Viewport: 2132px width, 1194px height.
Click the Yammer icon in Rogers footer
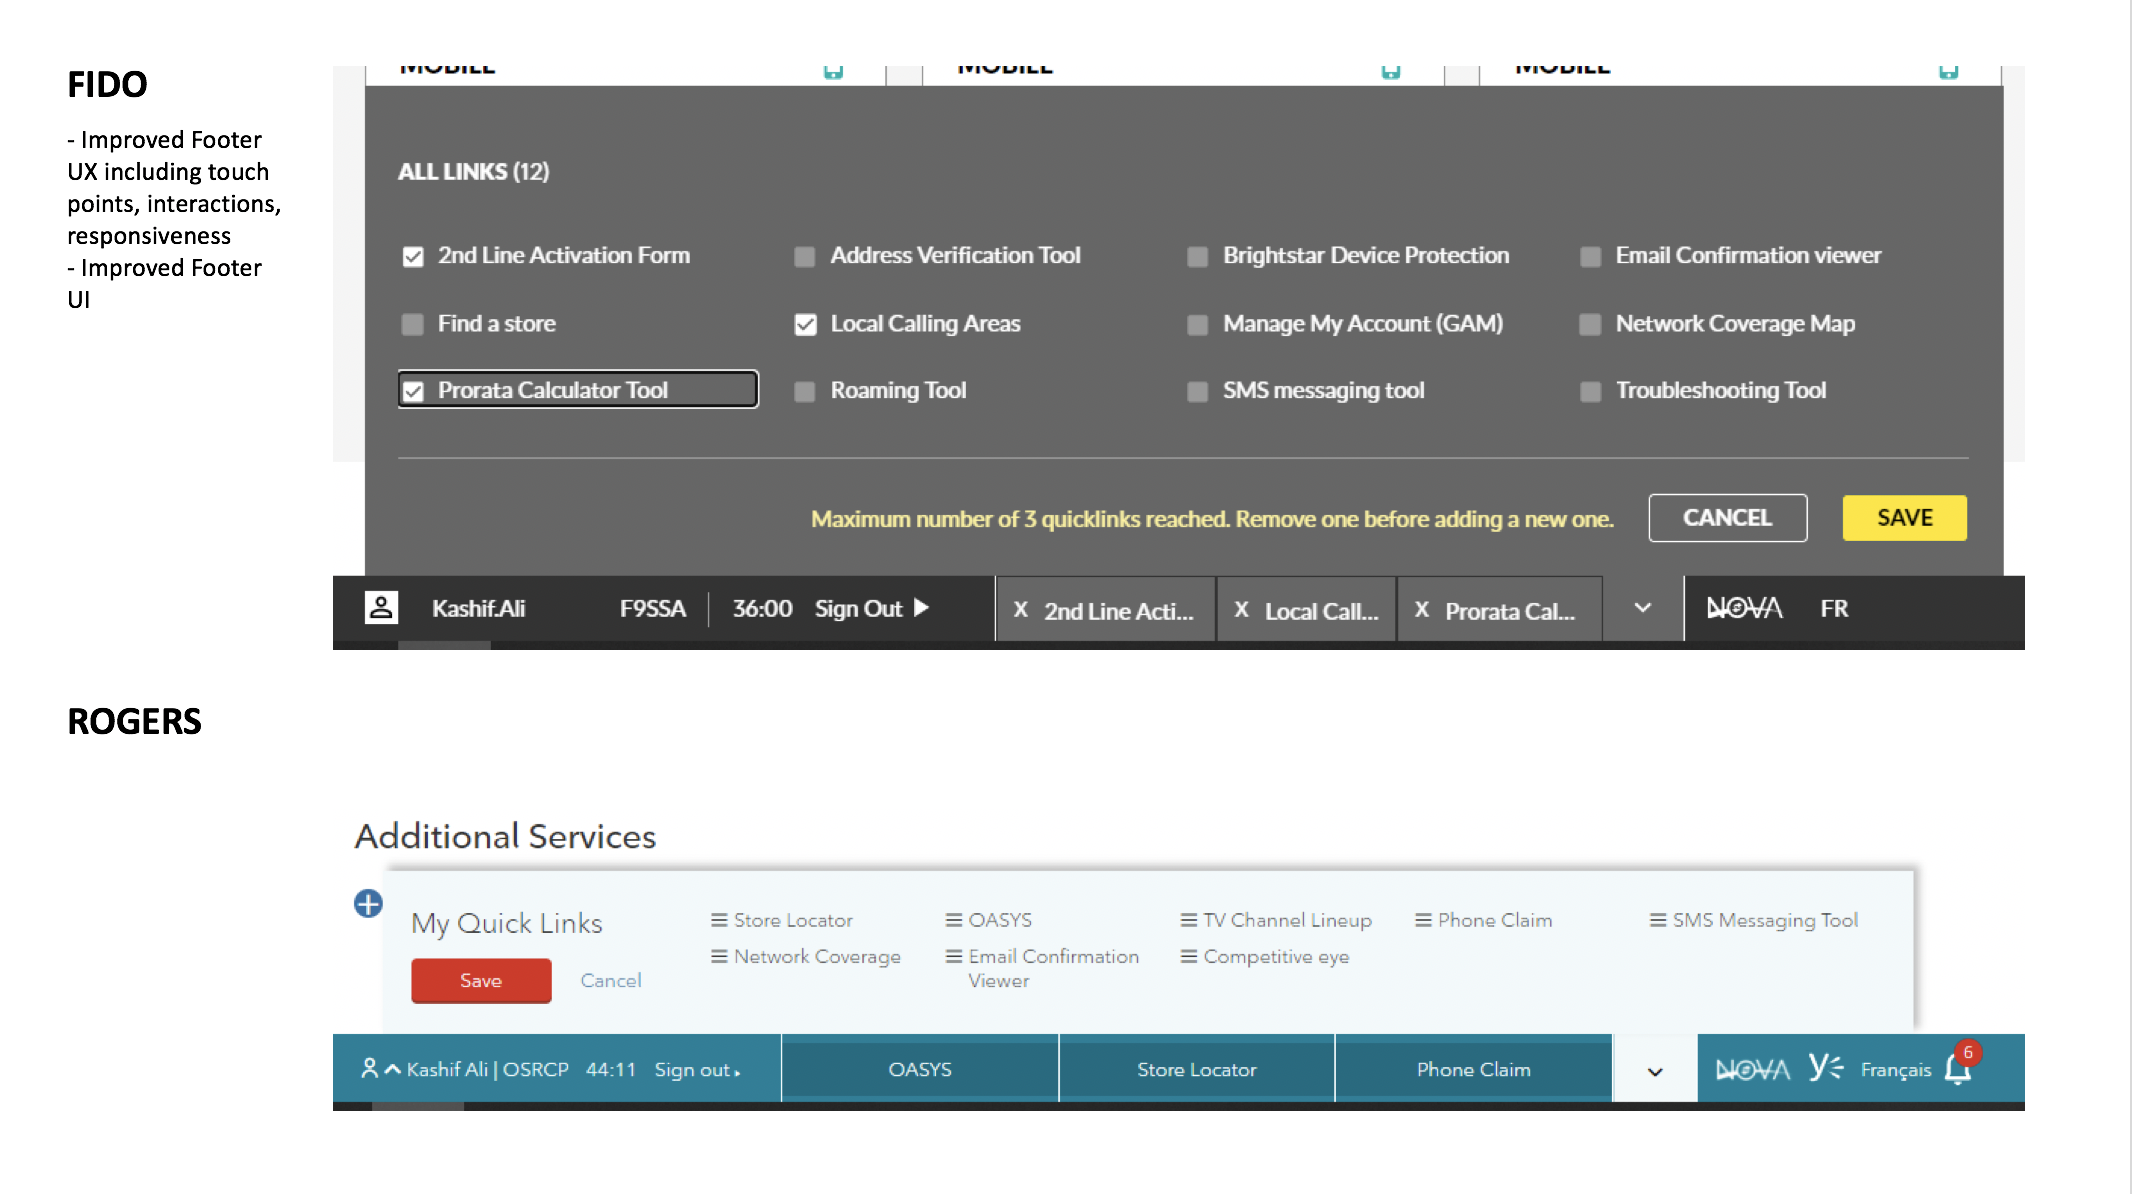1826,1067
